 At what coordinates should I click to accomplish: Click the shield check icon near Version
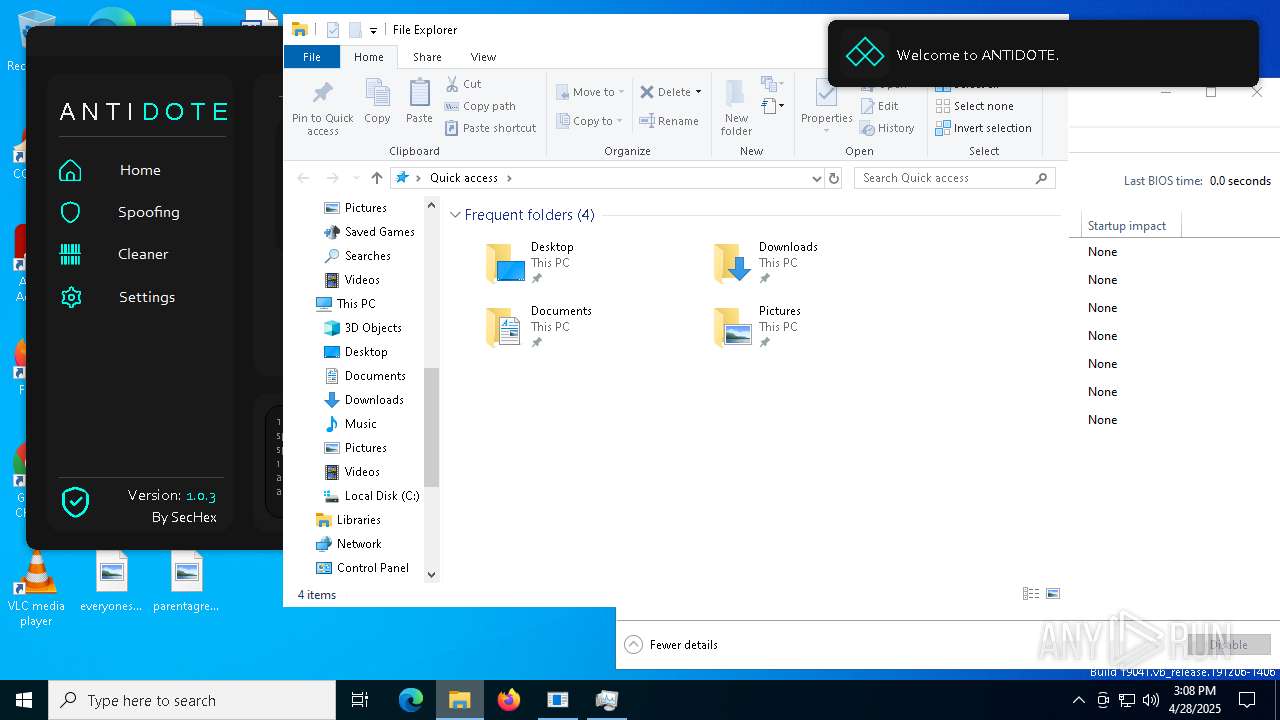click(76, 502)
